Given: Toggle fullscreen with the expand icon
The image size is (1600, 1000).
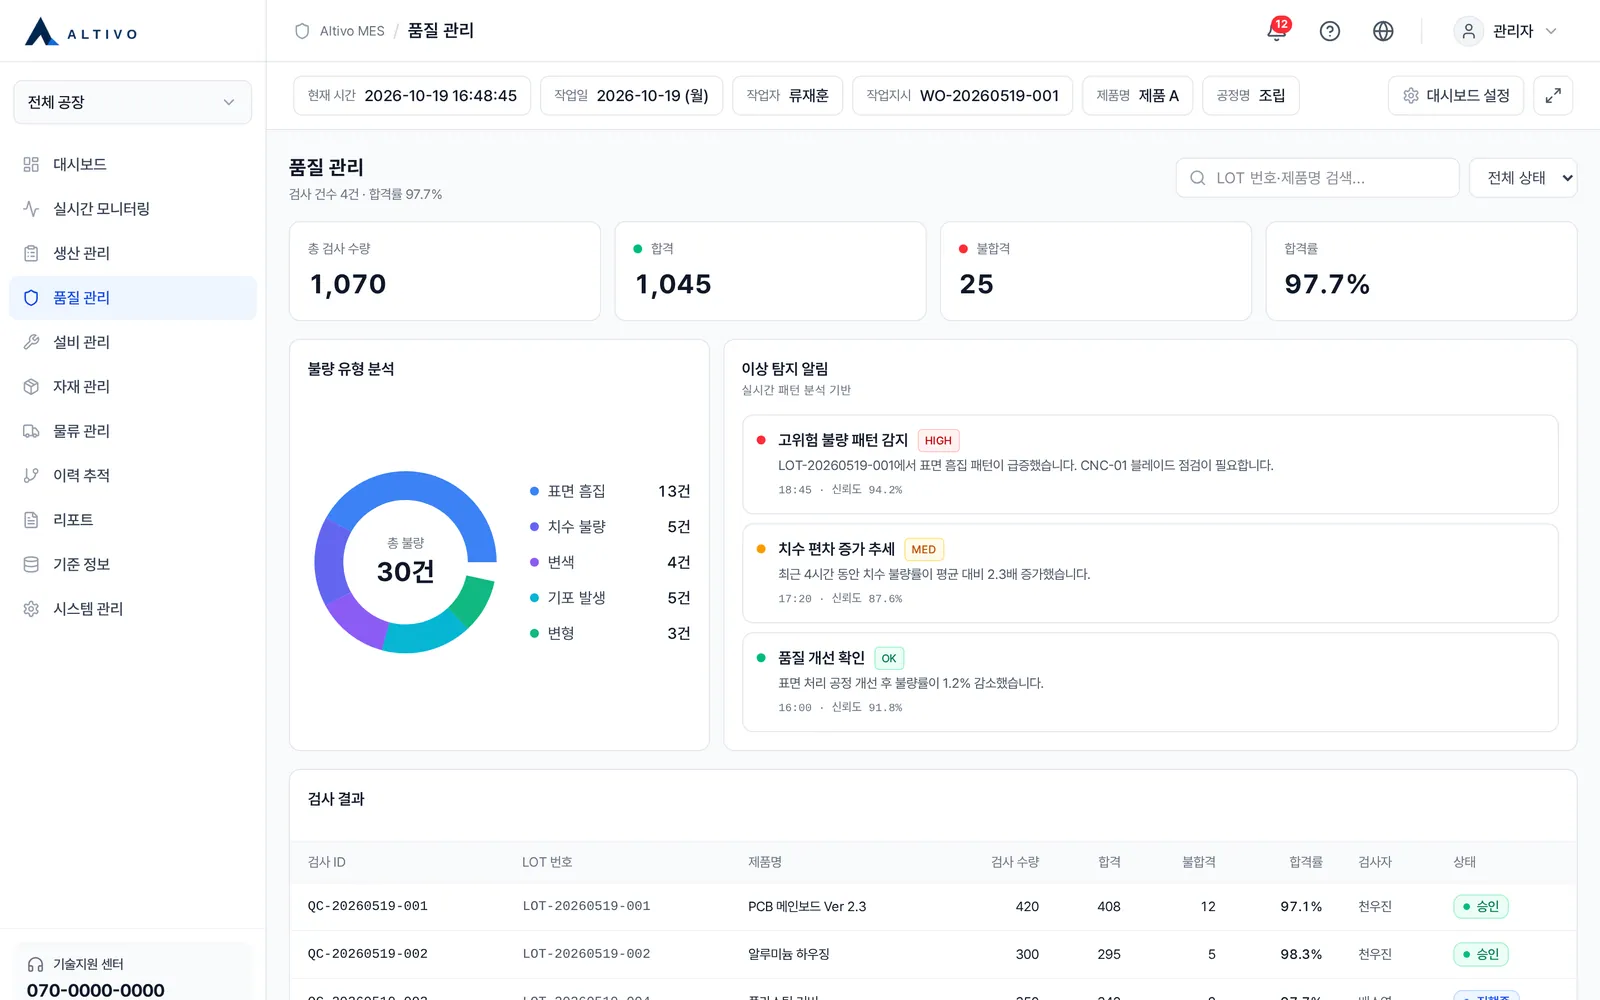Looking at the screenshot, I should click(x=1553, y=96).
